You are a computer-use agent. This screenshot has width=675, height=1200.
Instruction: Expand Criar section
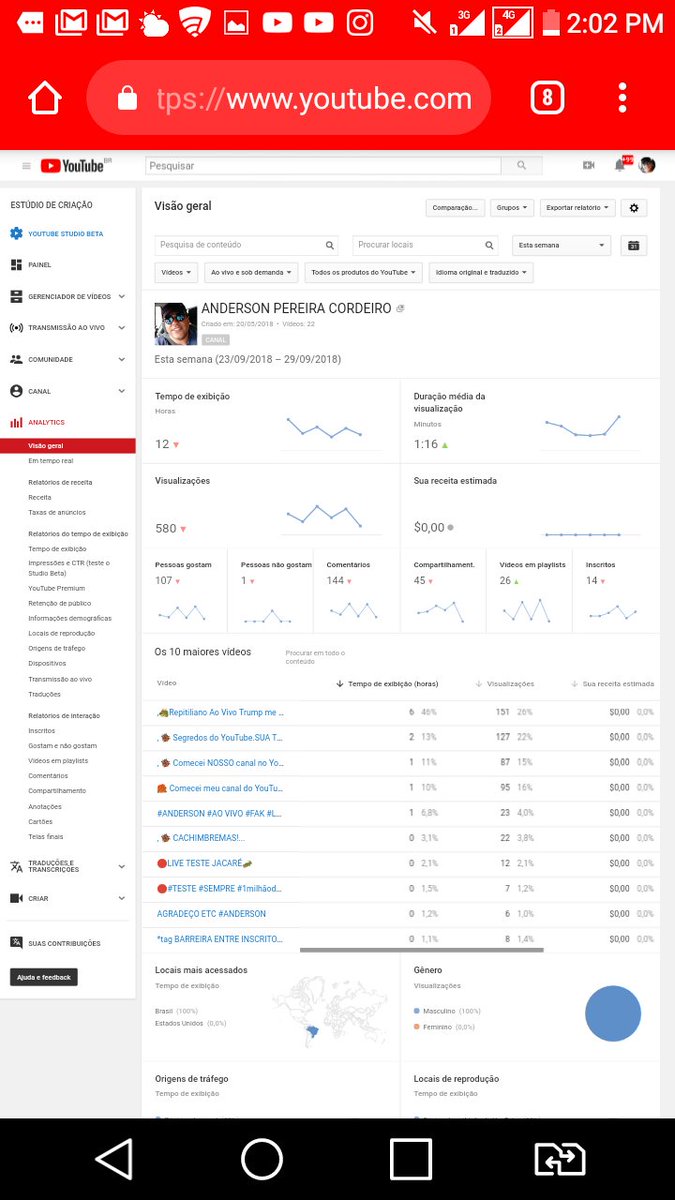(x=67, y=898)
